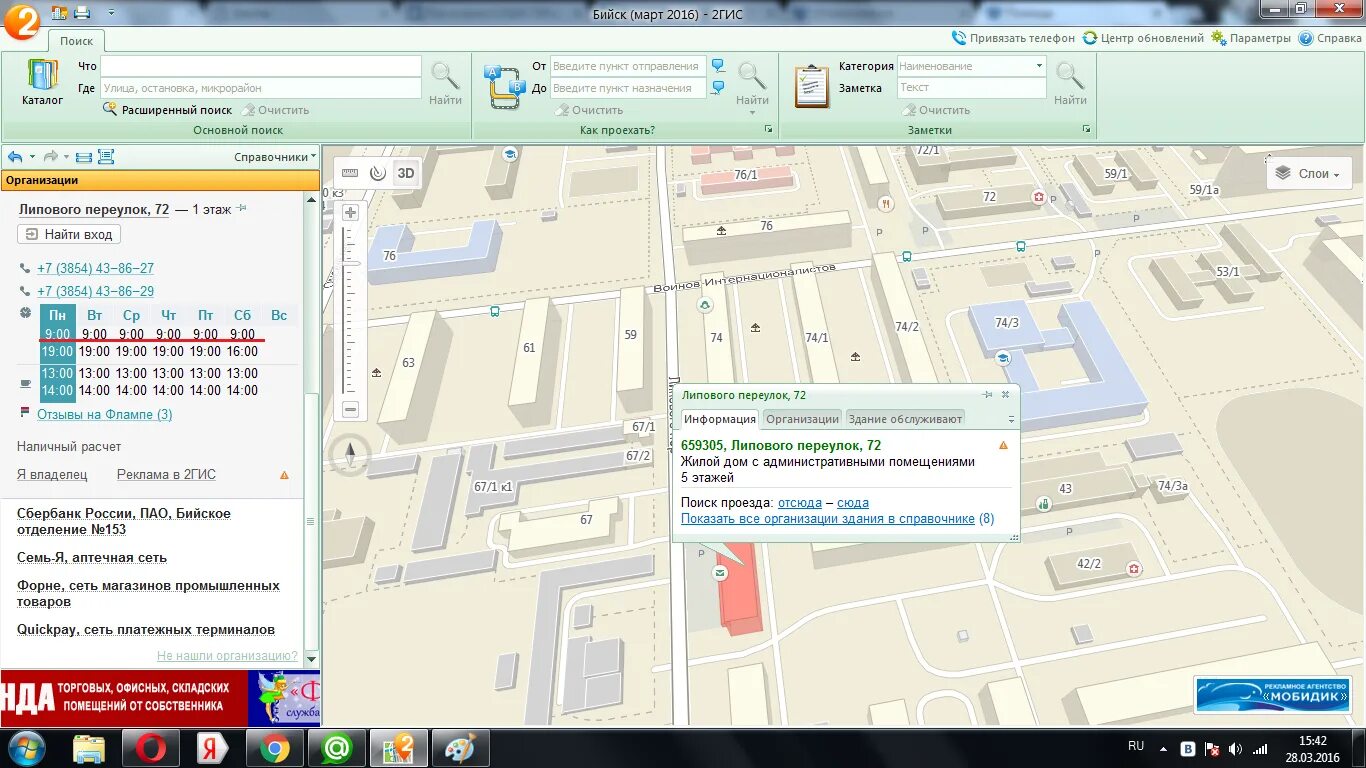Switch to Здание обслуживают tab

click(x=905, y=419)
